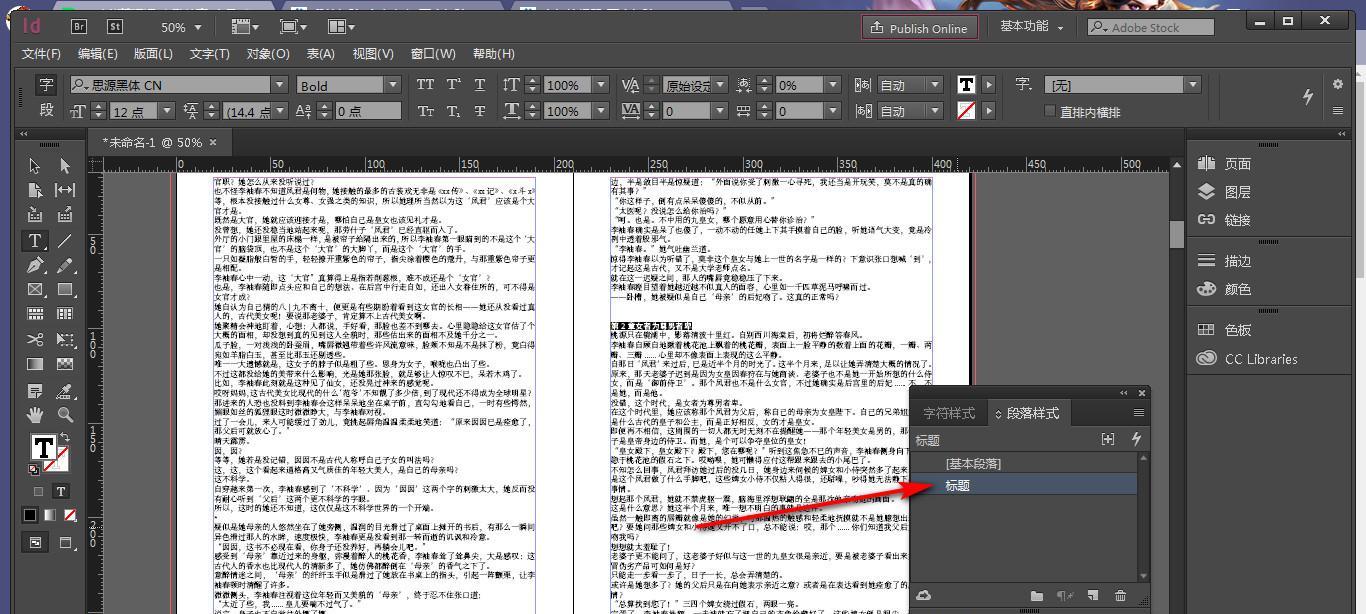Image resolution: width=1366 pixels, height=614 pixels.
Task: Click the All Caps (TT) button
Action: tap(425, 85)
